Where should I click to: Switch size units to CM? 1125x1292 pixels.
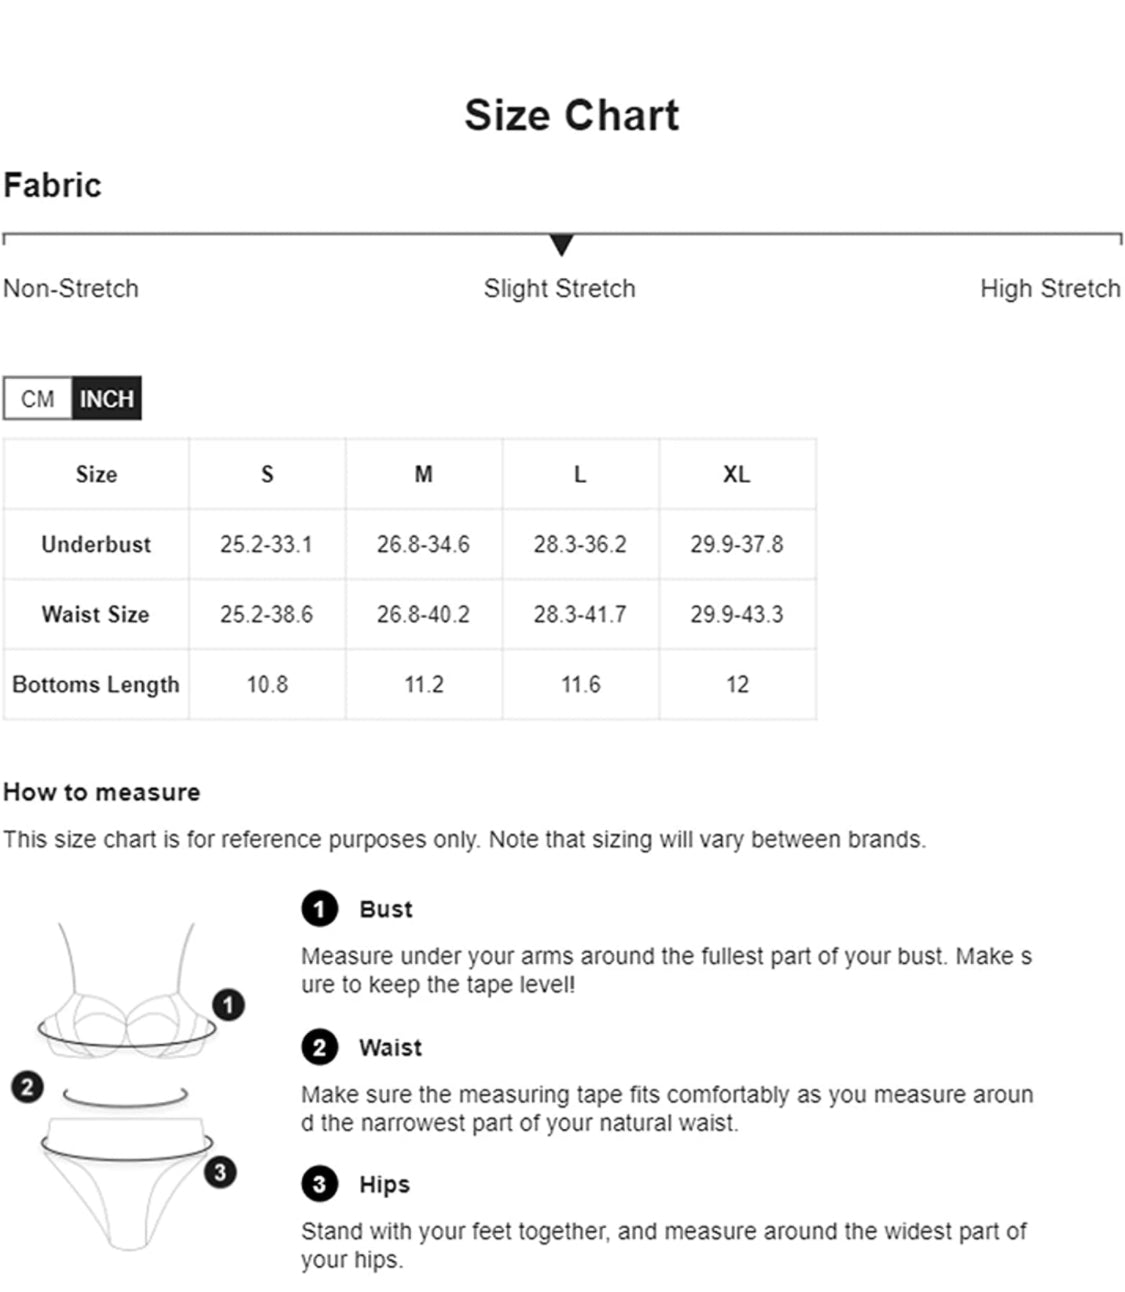tap(37, 399)
